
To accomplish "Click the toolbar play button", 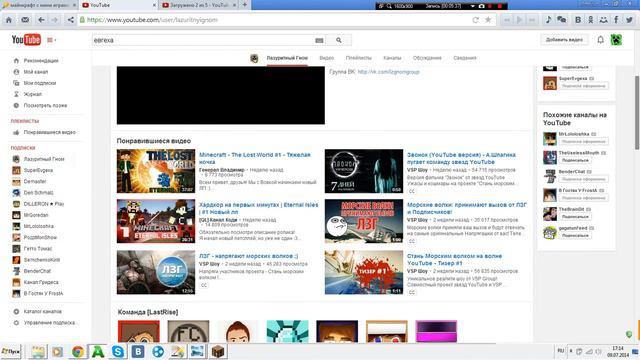I will tap(520, 20).
